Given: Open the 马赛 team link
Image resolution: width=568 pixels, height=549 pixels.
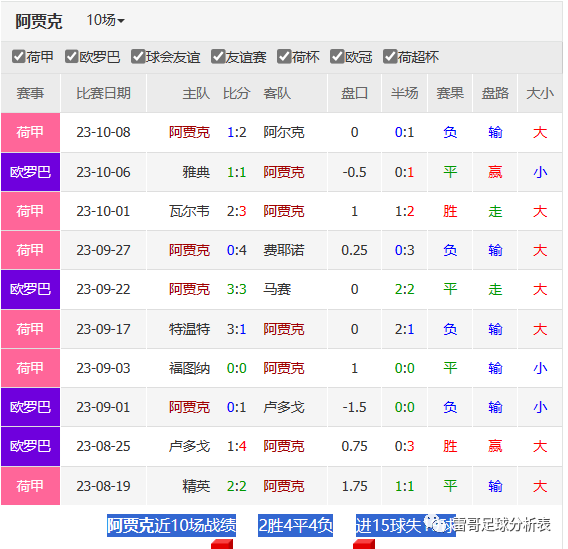Looking at the screenshot, I should point(277,289).
